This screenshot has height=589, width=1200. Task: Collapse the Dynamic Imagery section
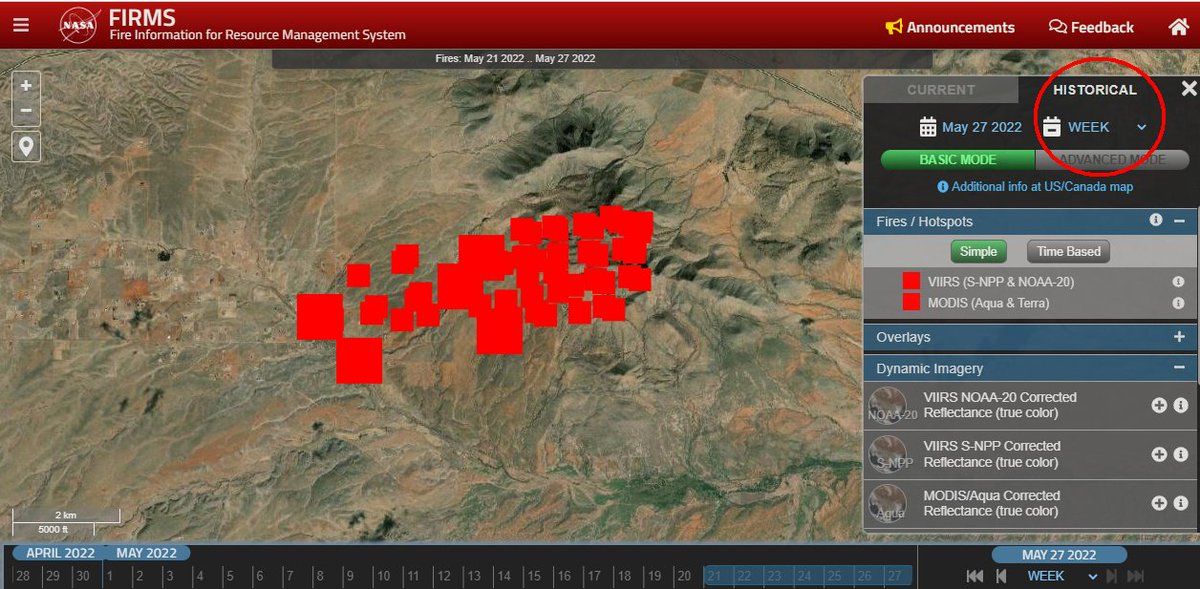pos(1179,368)
